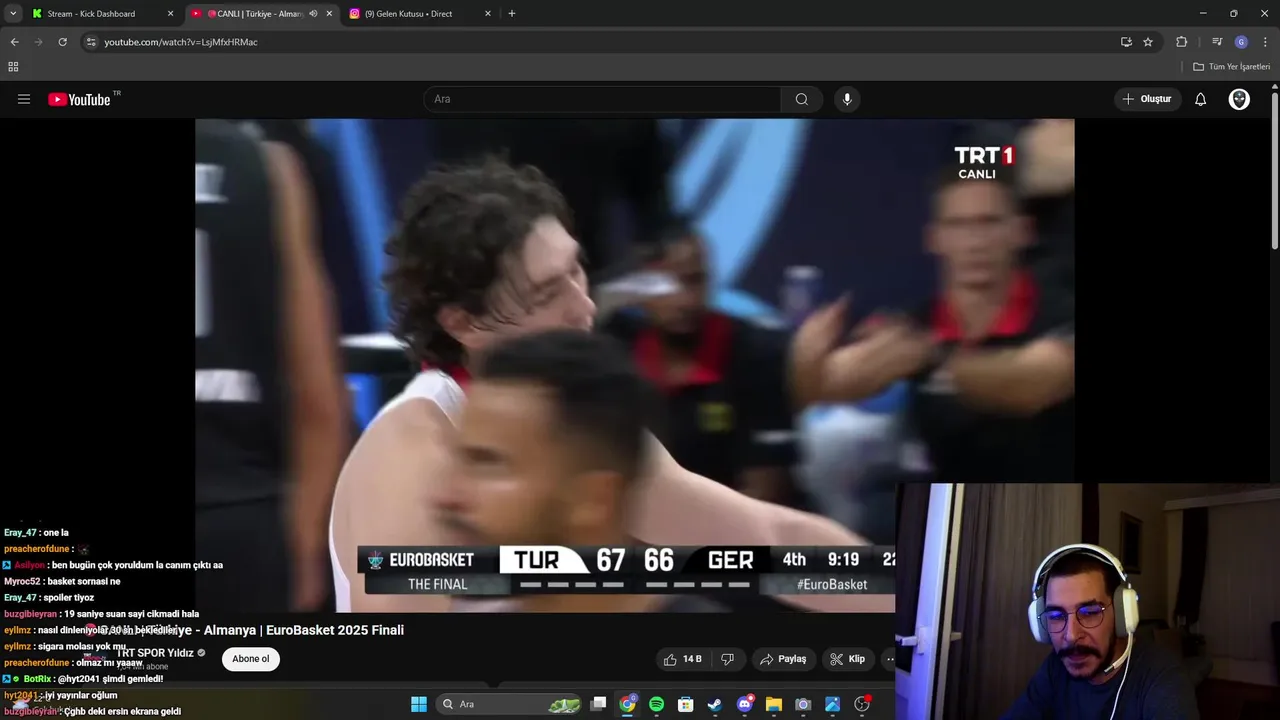The height and width of the screenshot is (720, 1280).
Task: Open the Chrome apps grid shortcut
Action: (x=13, y=67)
